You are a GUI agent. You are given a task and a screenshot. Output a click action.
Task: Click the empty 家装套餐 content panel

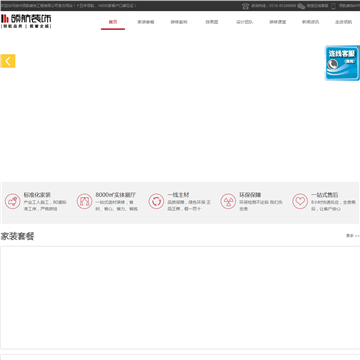click(x=180, y=298)
